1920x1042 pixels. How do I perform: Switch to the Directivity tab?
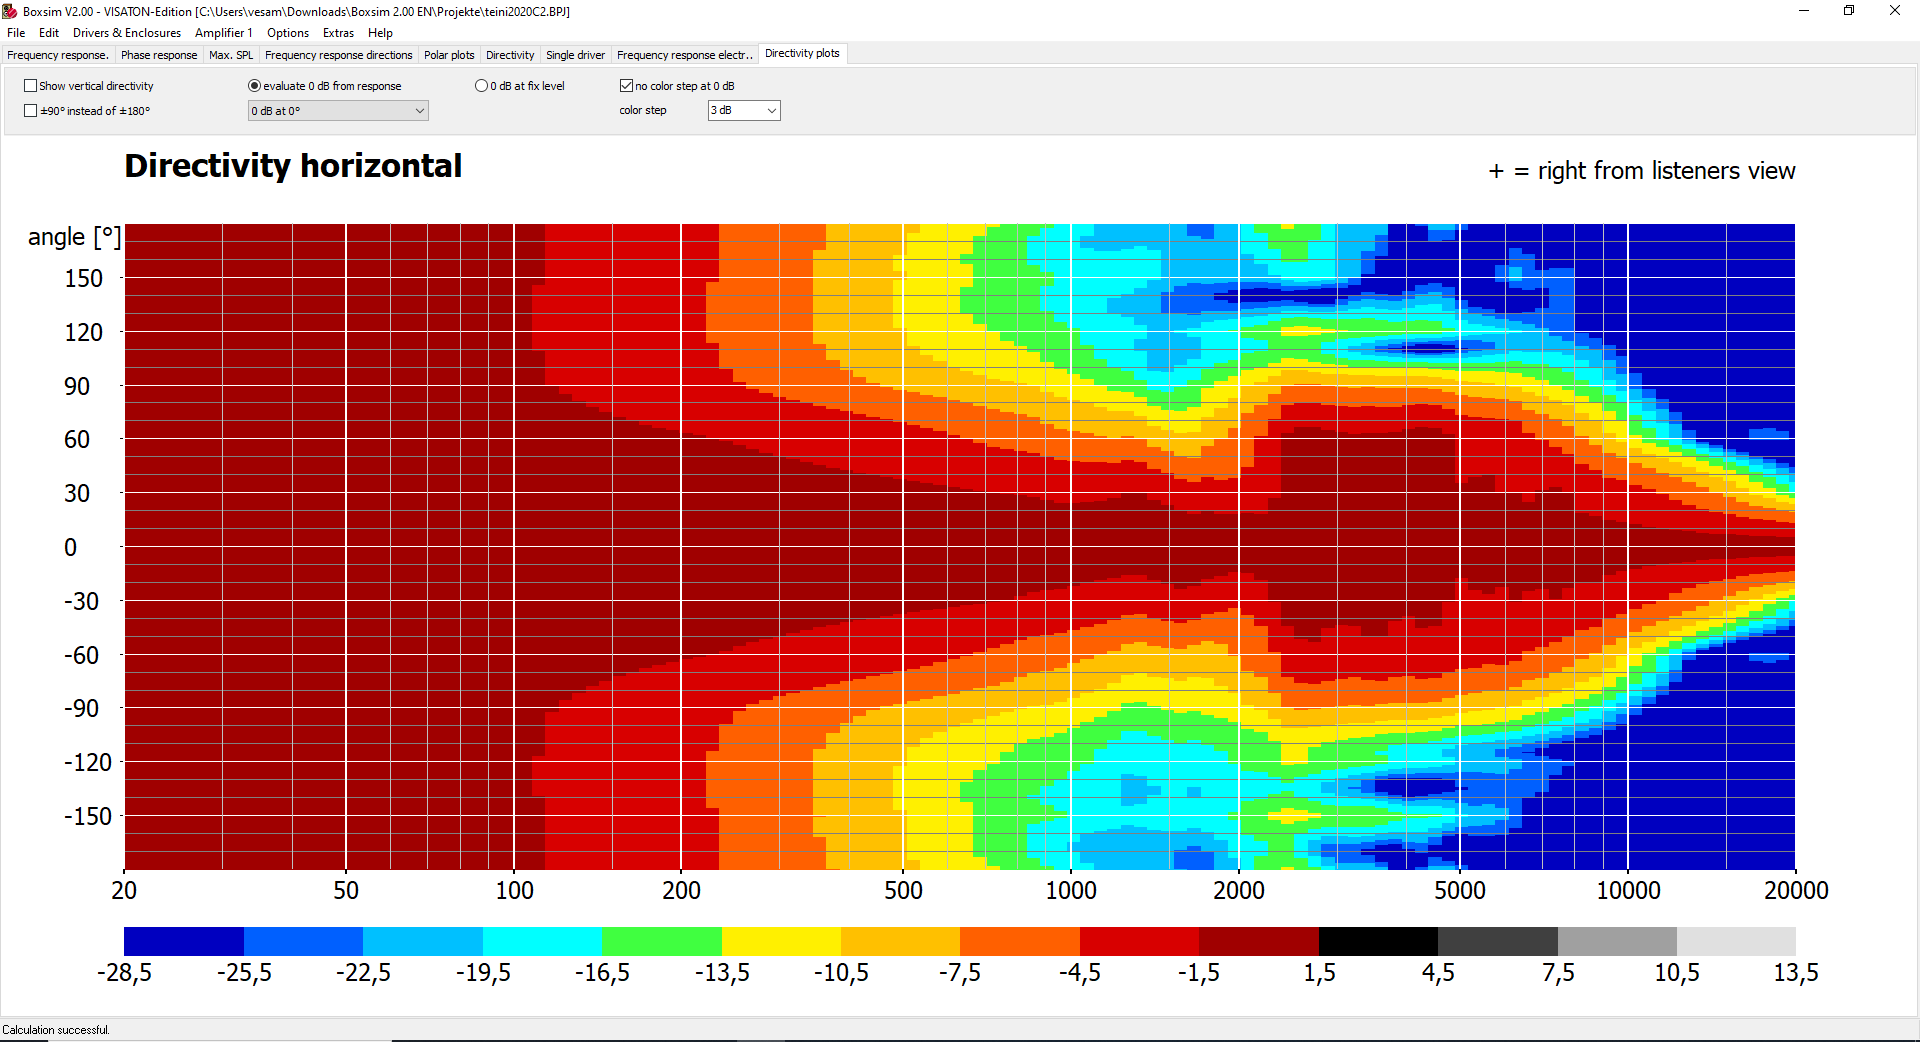(x=510, y=55)
